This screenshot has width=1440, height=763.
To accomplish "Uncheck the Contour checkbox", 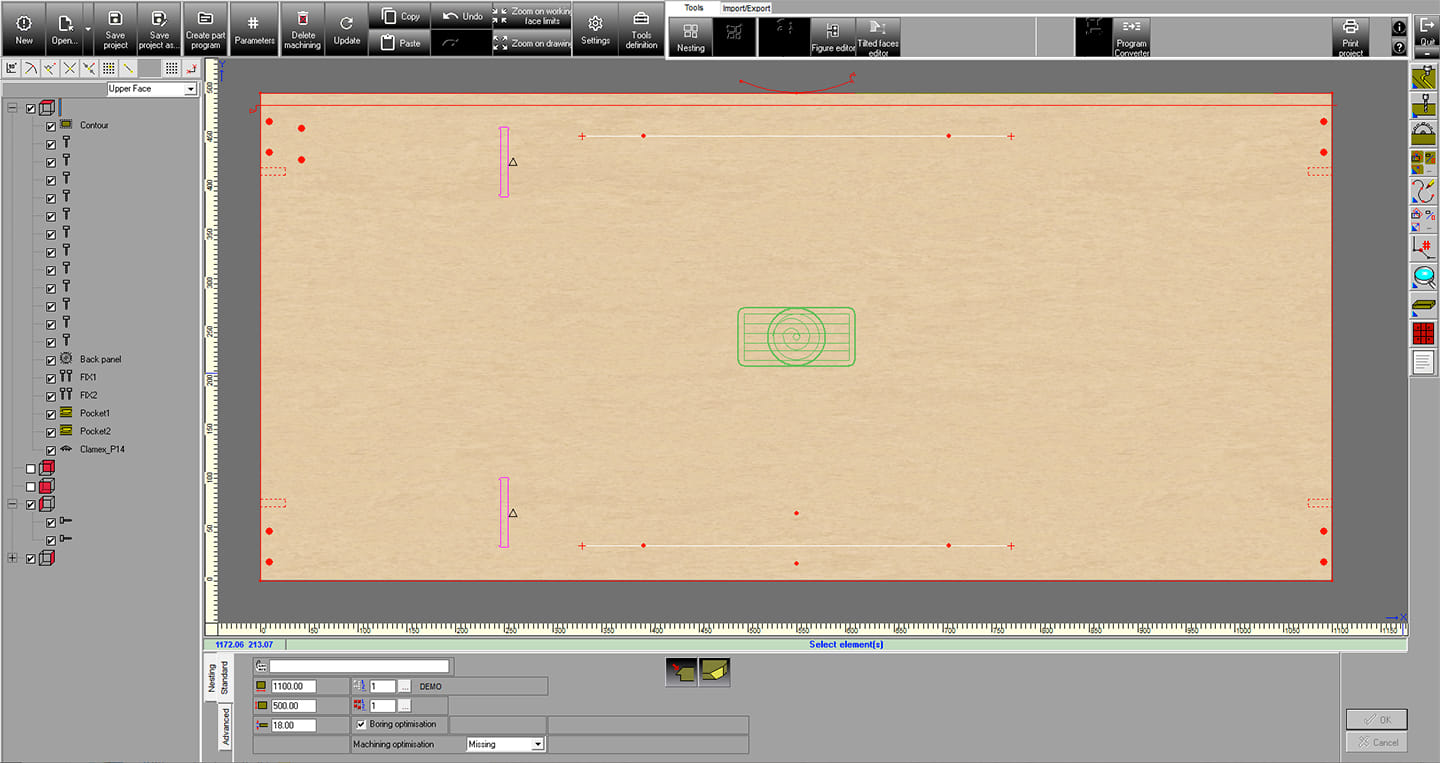I will point(51,126).
